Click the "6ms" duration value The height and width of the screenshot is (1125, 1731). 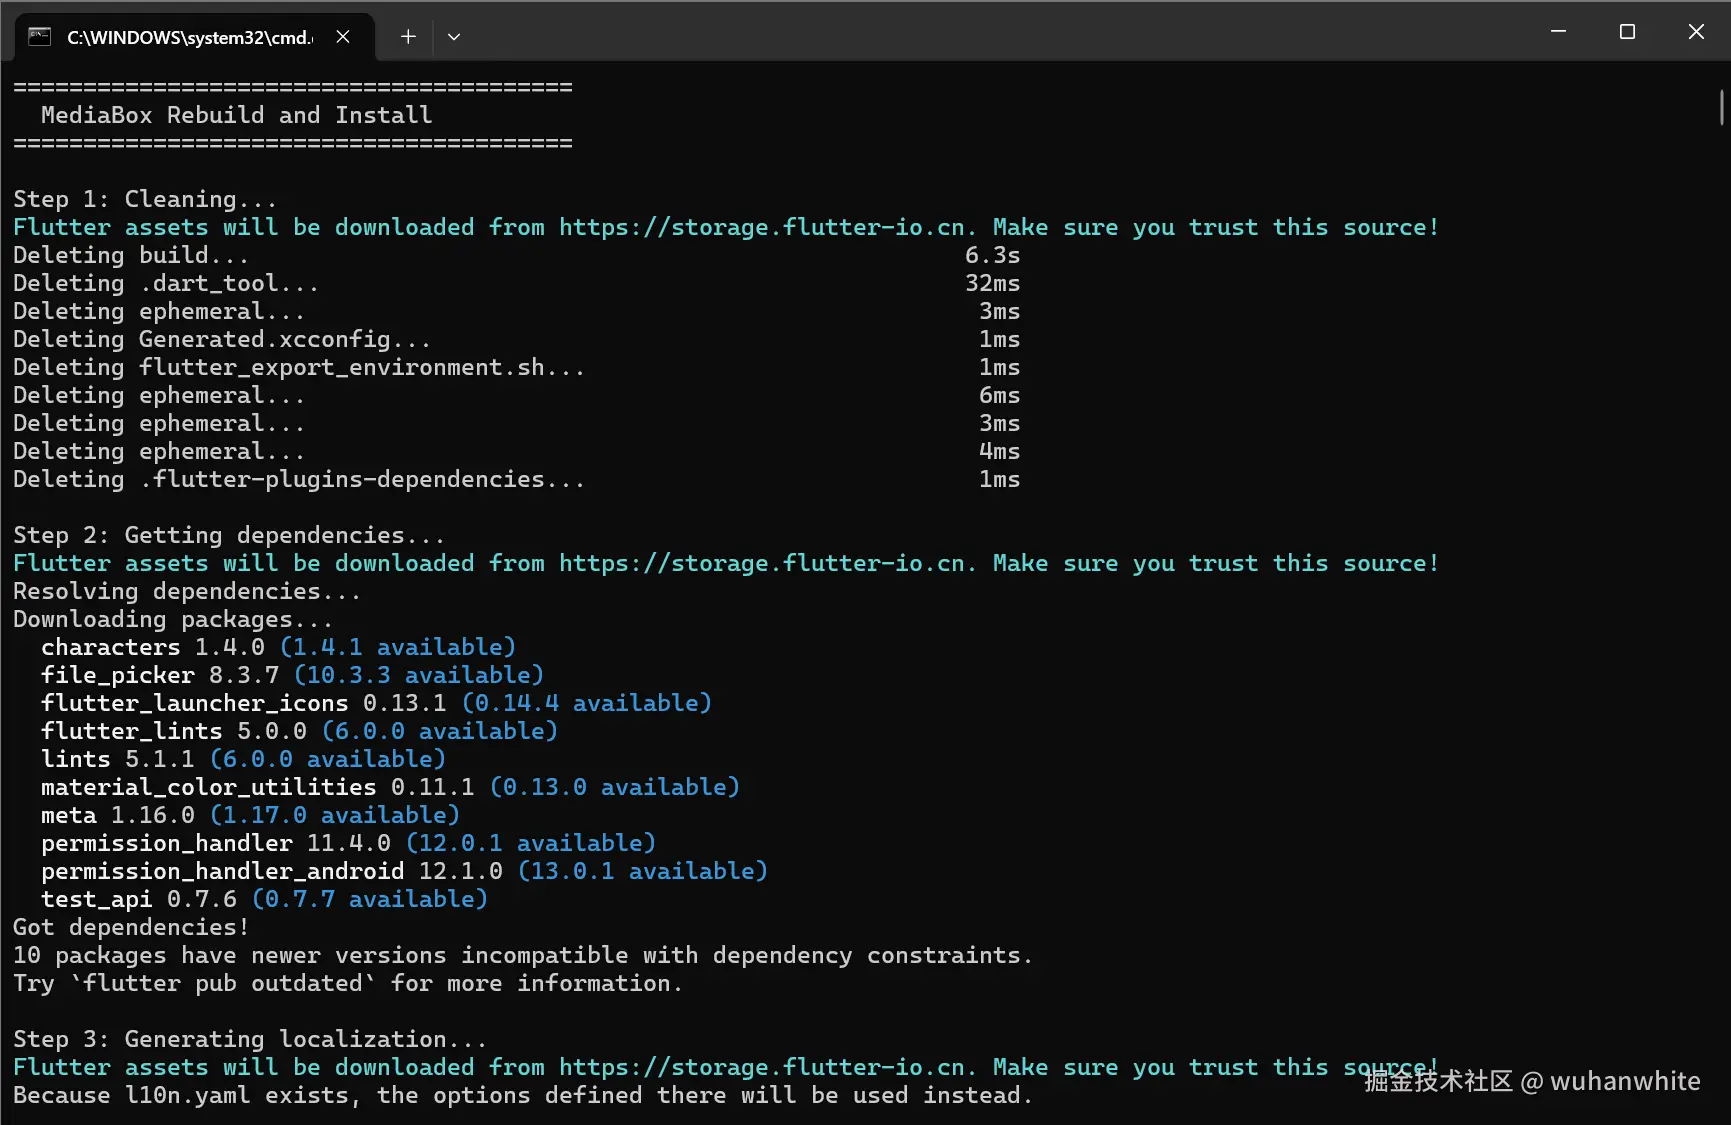pyautogui.click(x=999, y=395)
